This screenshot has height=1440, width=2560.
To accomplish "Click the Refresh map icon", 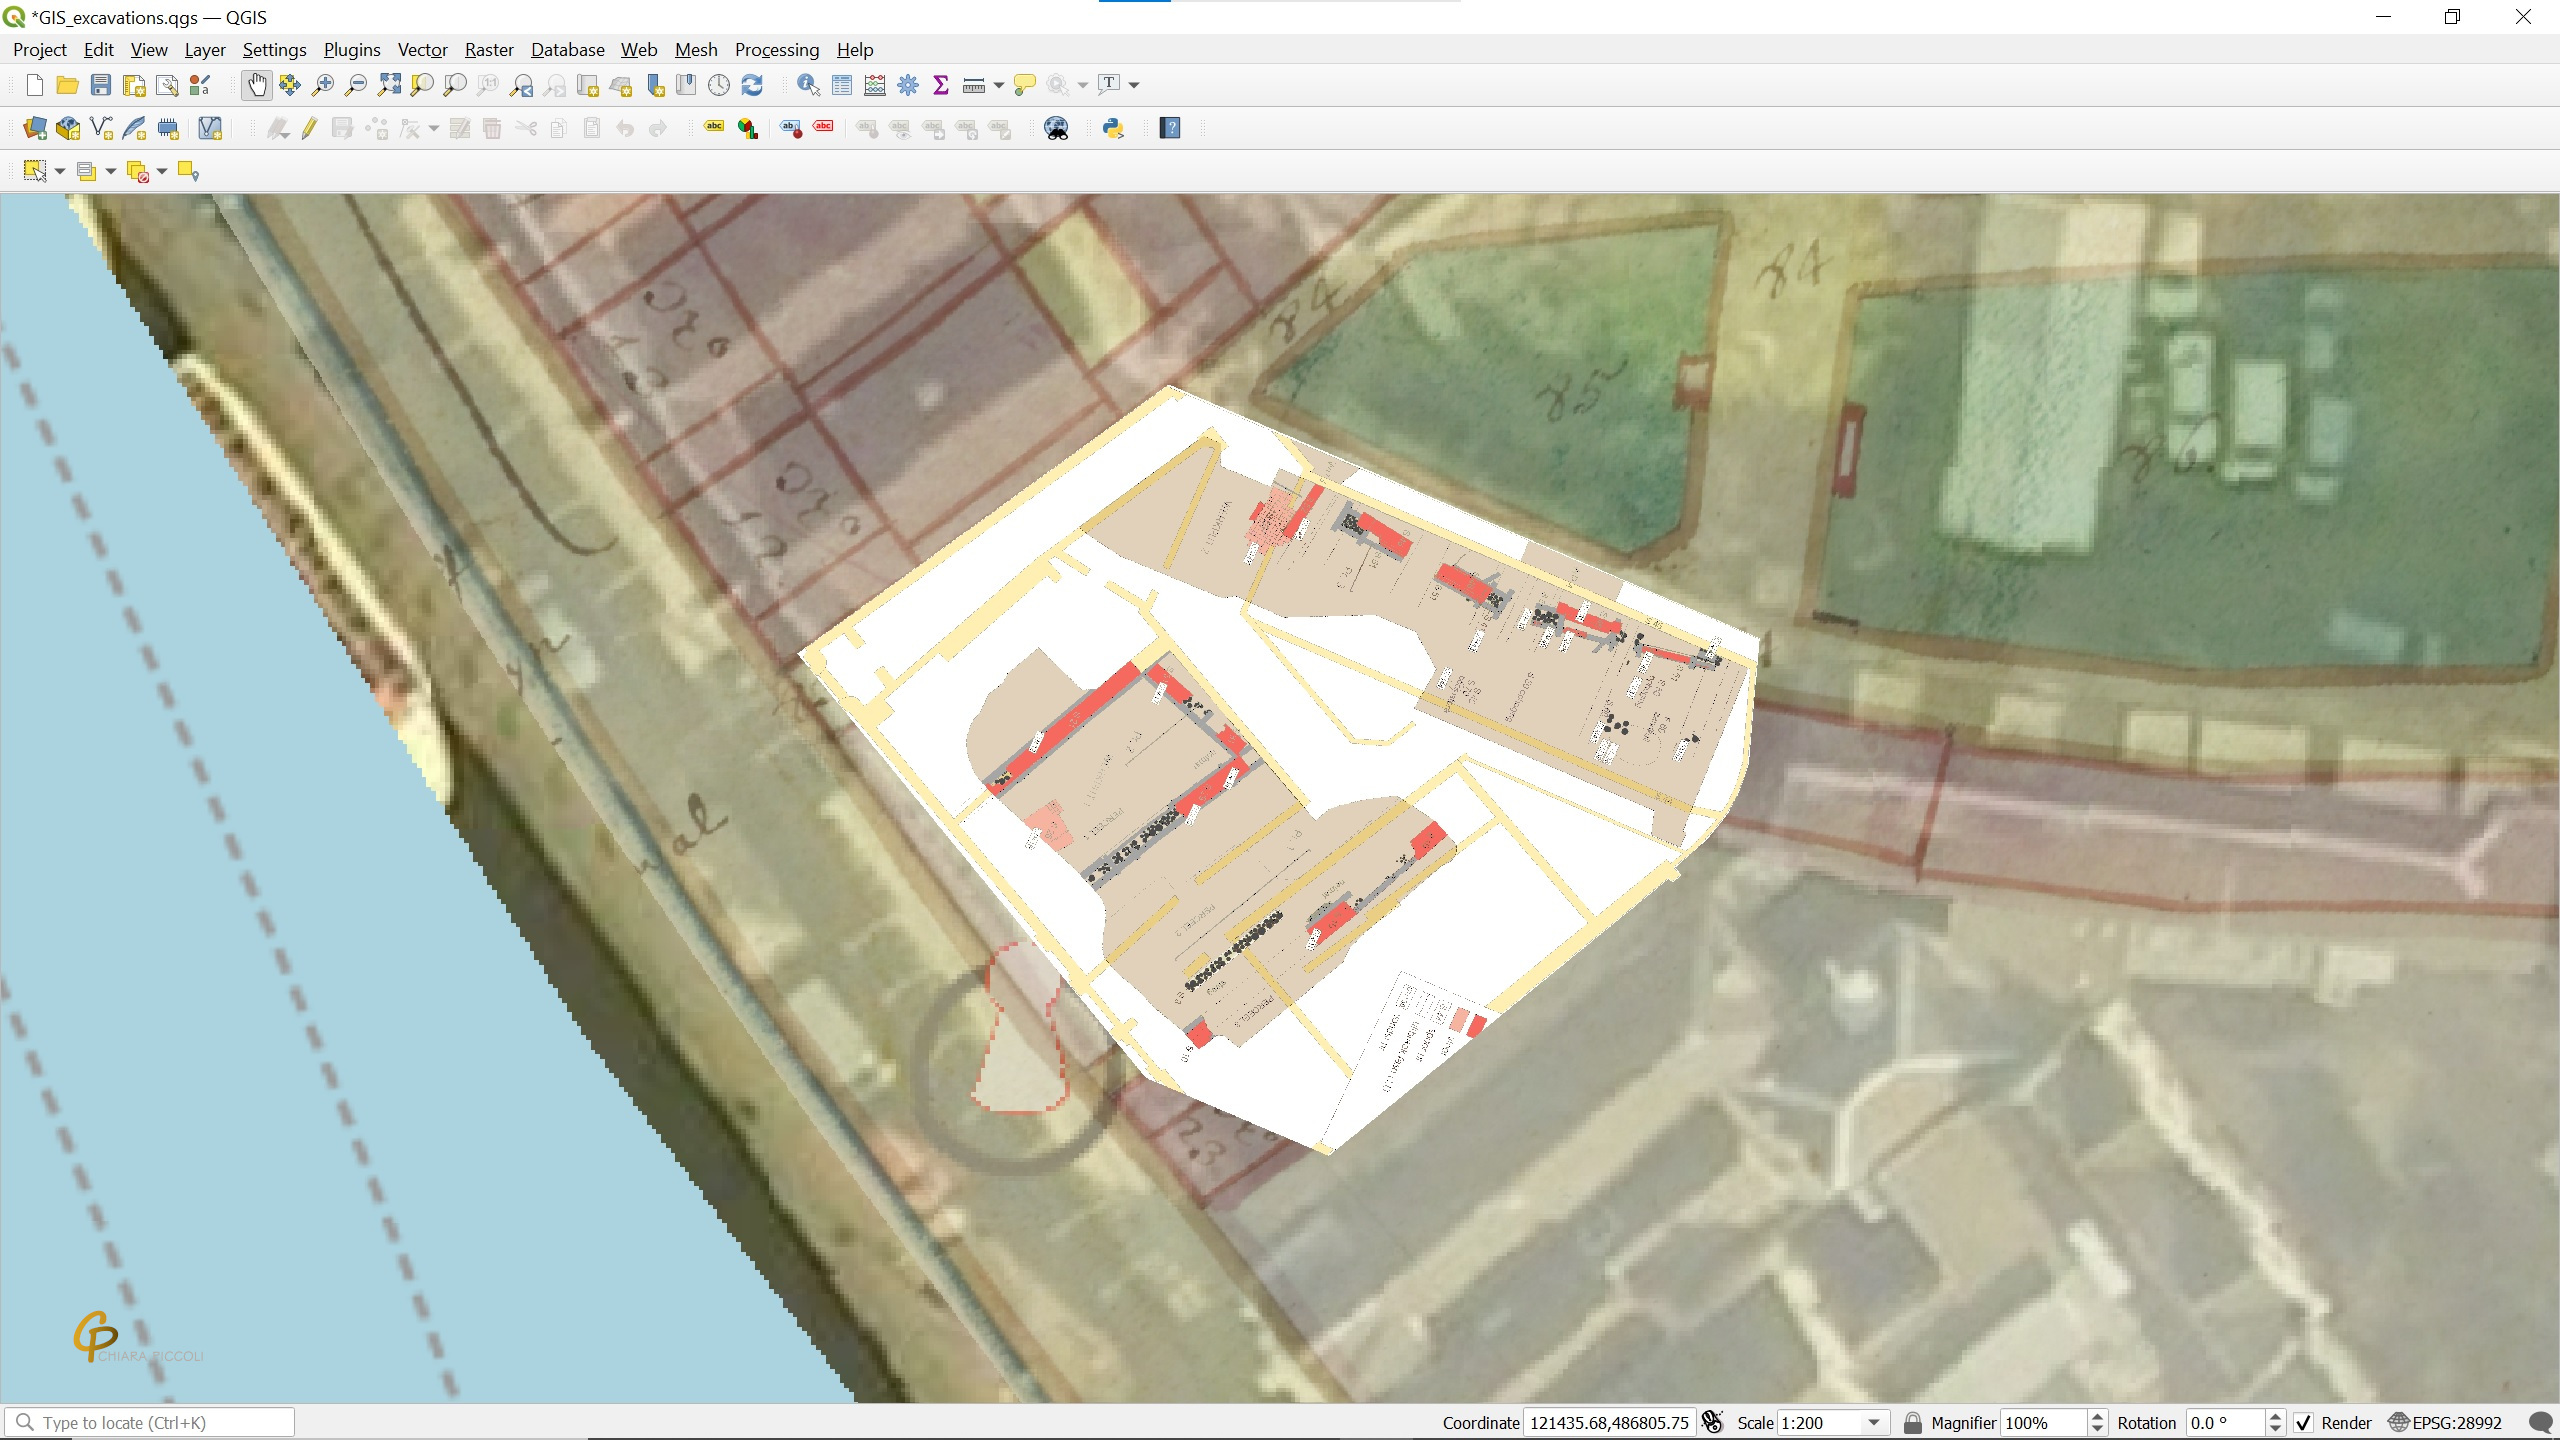I will 752,85.
